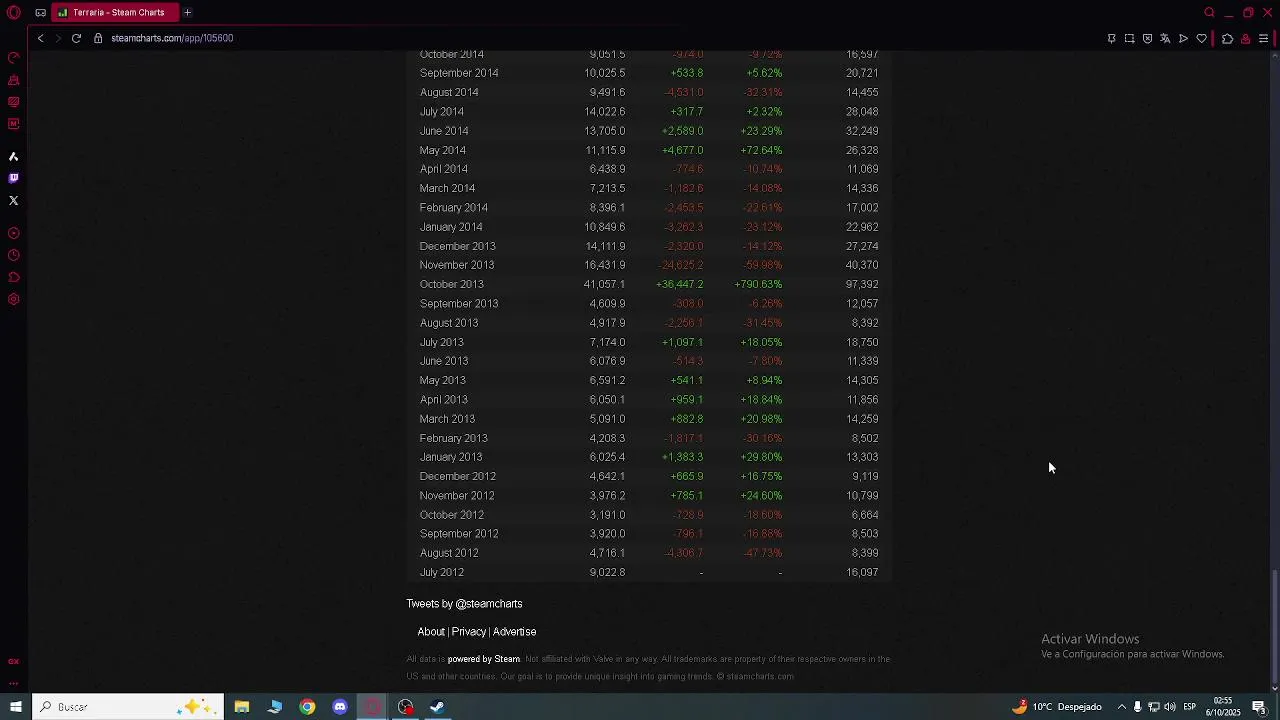1280x720 pixels.
Task: Open the Opera GX main menu logo
Action: [14, 13]
